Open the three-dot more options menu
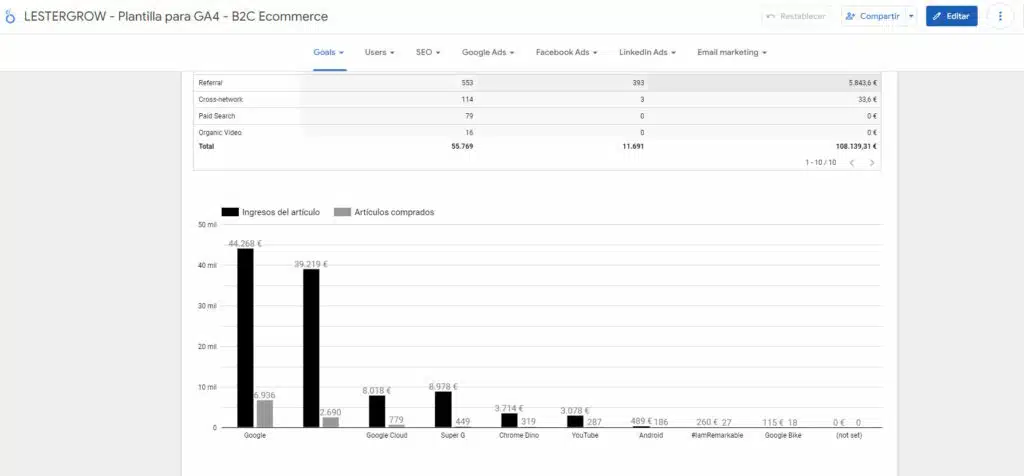 coord(1000,16)
